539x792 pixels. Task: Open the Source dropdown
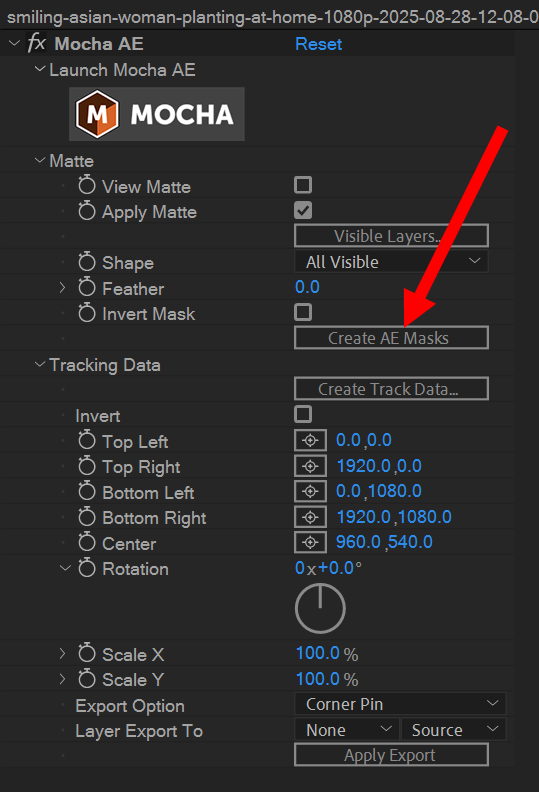click(x=454, y=729)
